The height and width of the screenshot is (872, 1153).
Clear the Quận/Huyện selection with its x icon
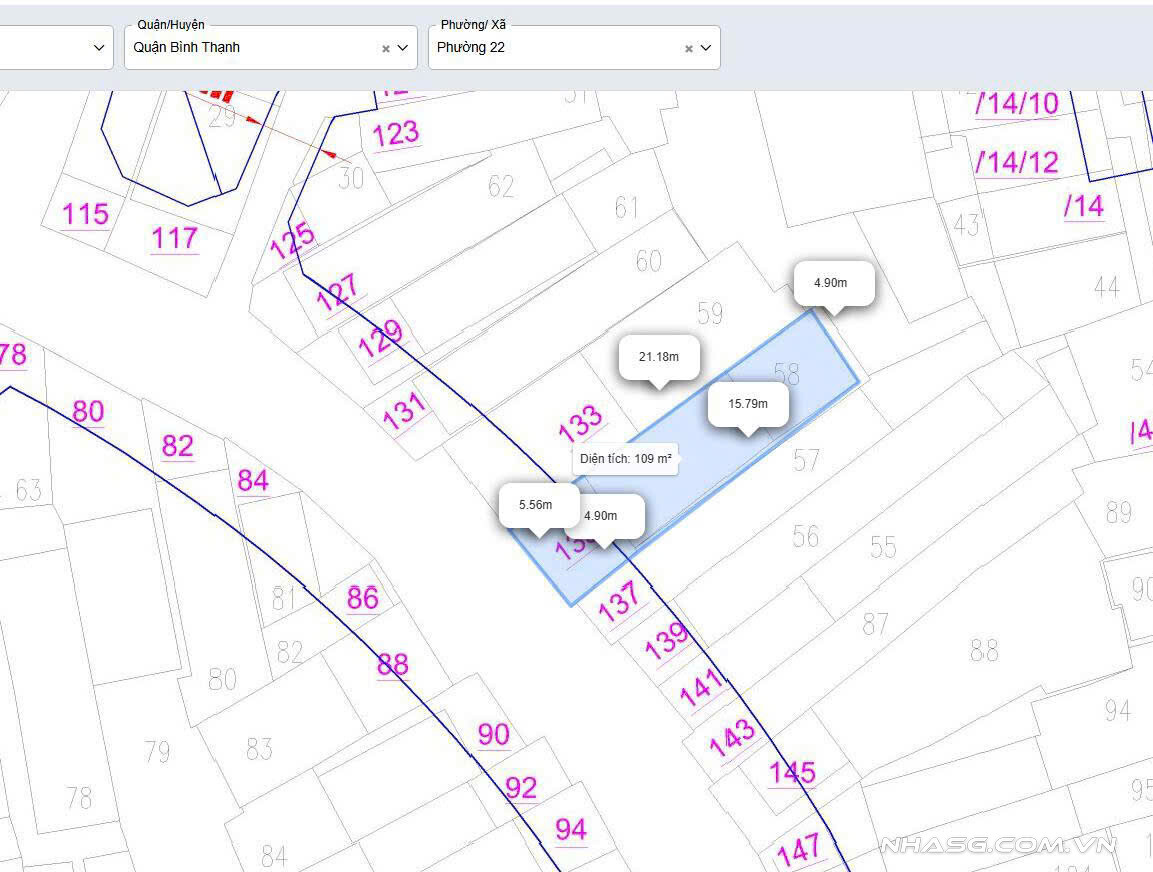[386, 48]
